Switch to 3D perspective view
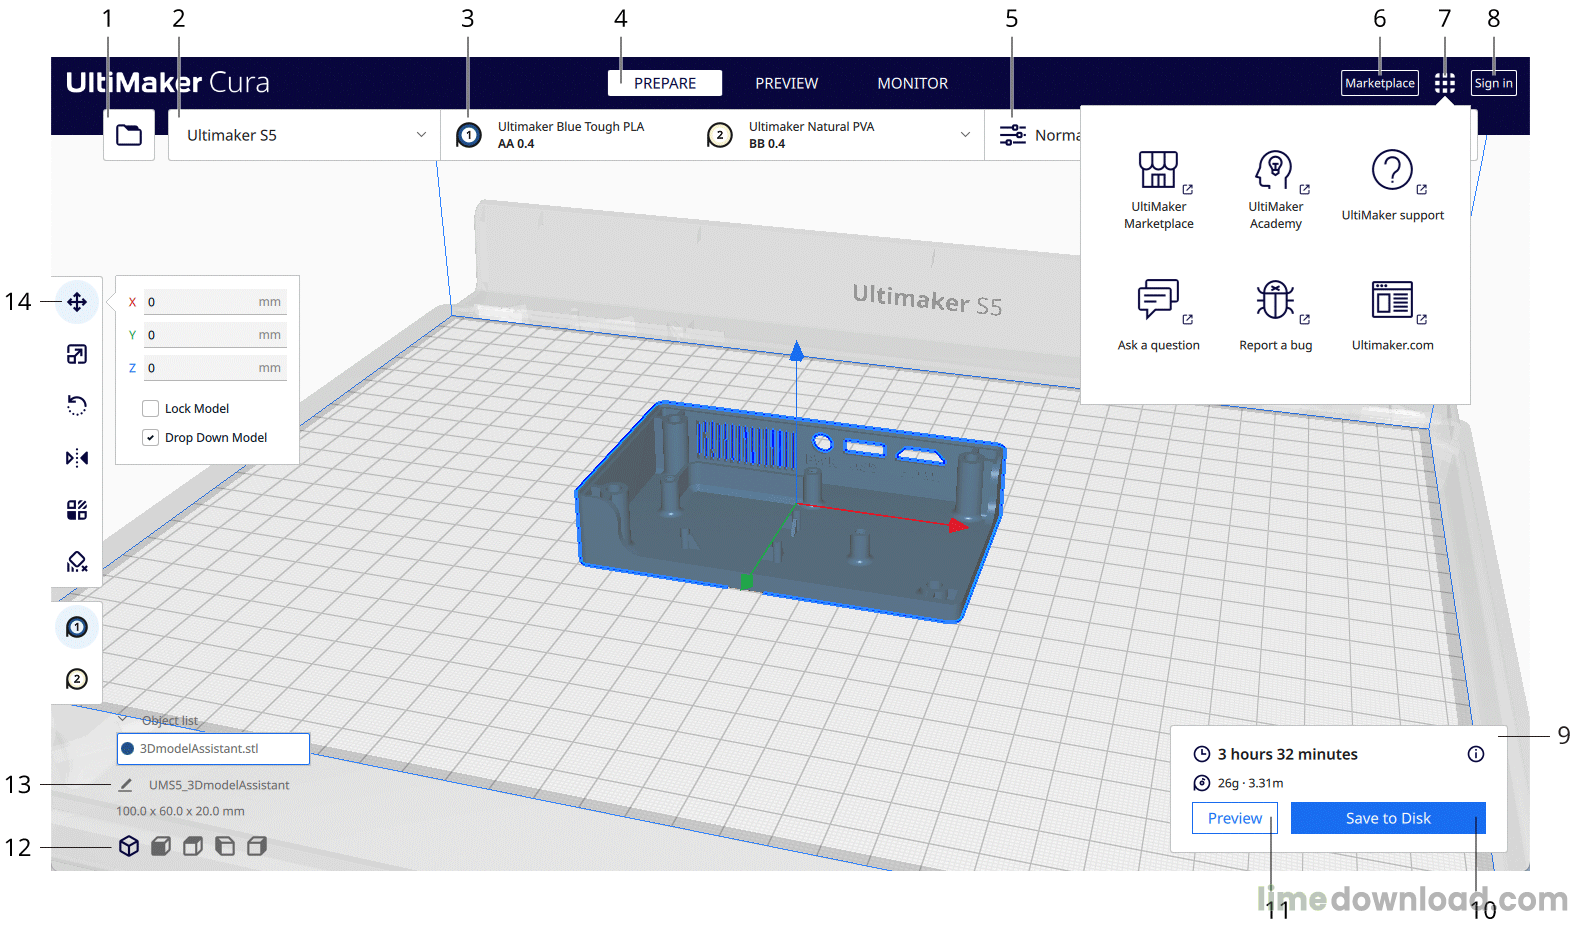The height and width of the screenshot is (930, 1575). pos(129,846)
